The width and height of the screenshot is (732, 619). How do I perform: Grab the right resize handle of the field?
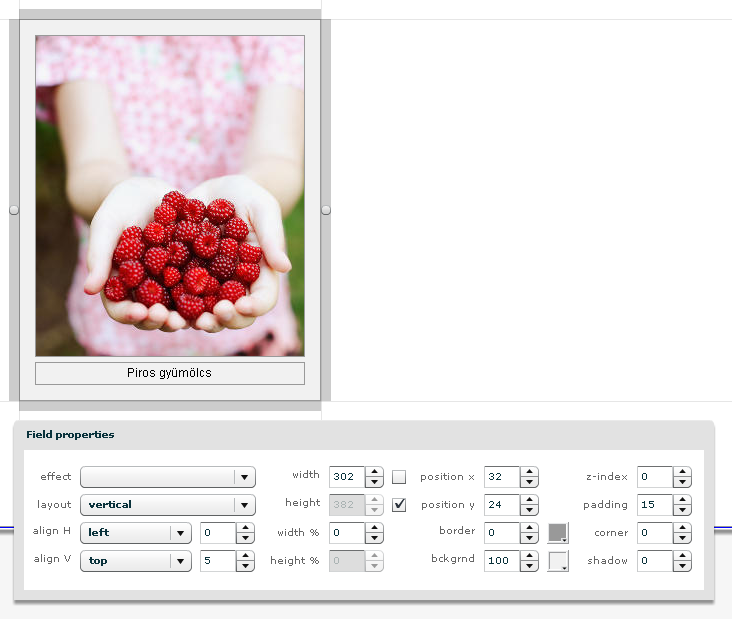[x=326, y=209]
